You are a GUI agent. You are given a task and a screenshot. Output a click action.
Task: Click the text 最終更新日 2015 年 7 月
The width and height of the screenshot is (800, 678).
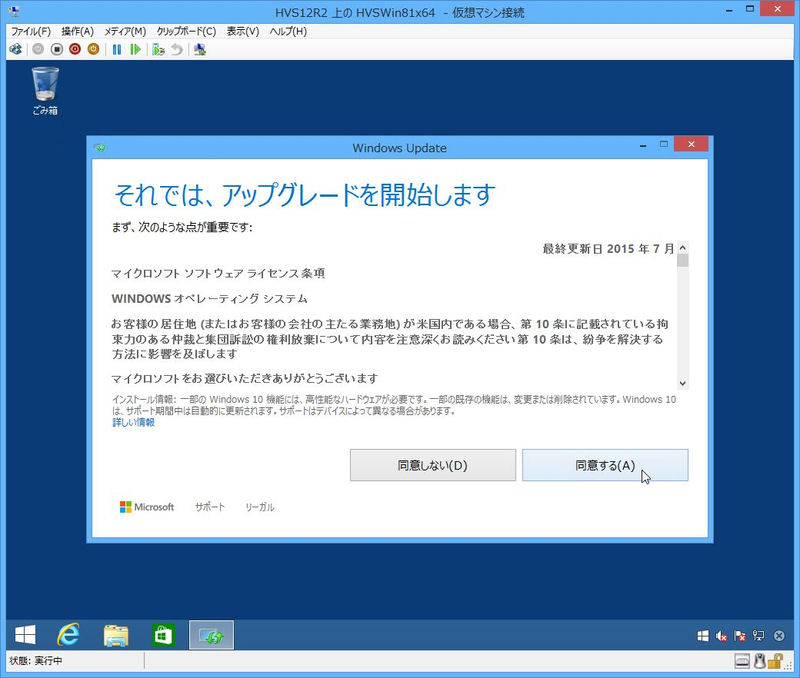pyautogui.click(x=608, y=249)
